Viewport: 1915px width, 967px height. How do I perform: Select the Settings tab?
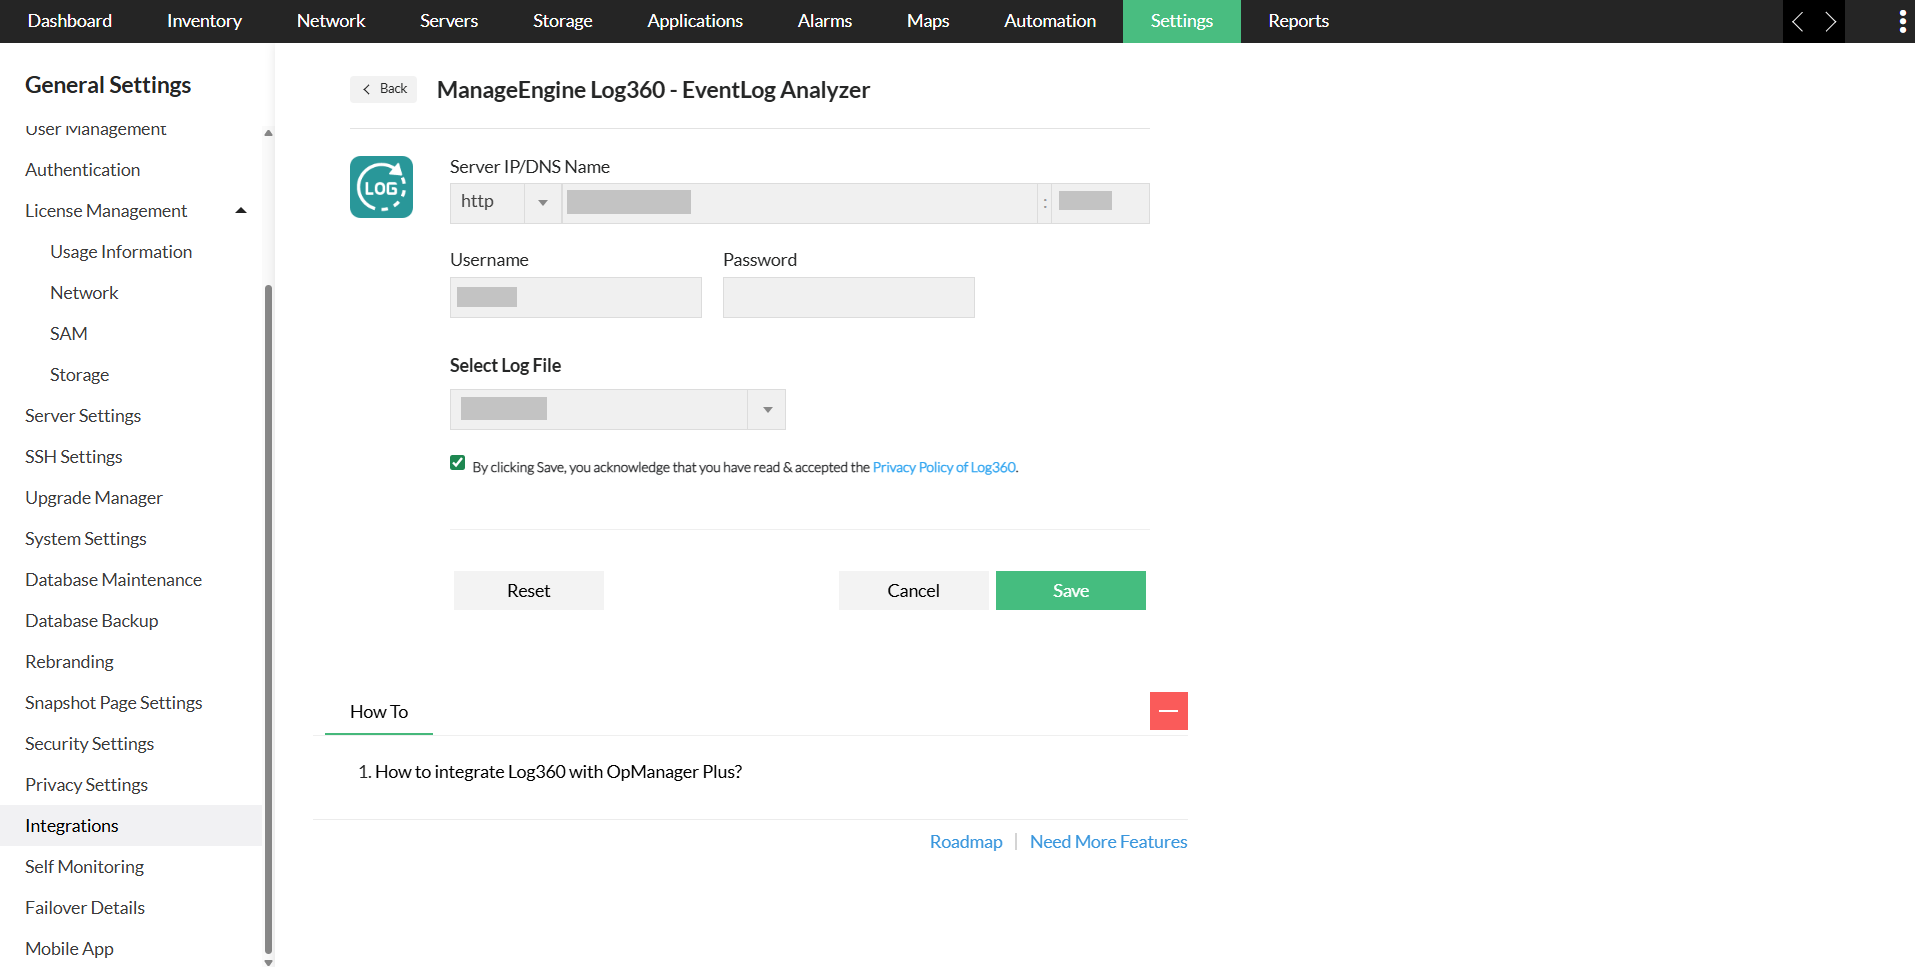click(1182, 21)
